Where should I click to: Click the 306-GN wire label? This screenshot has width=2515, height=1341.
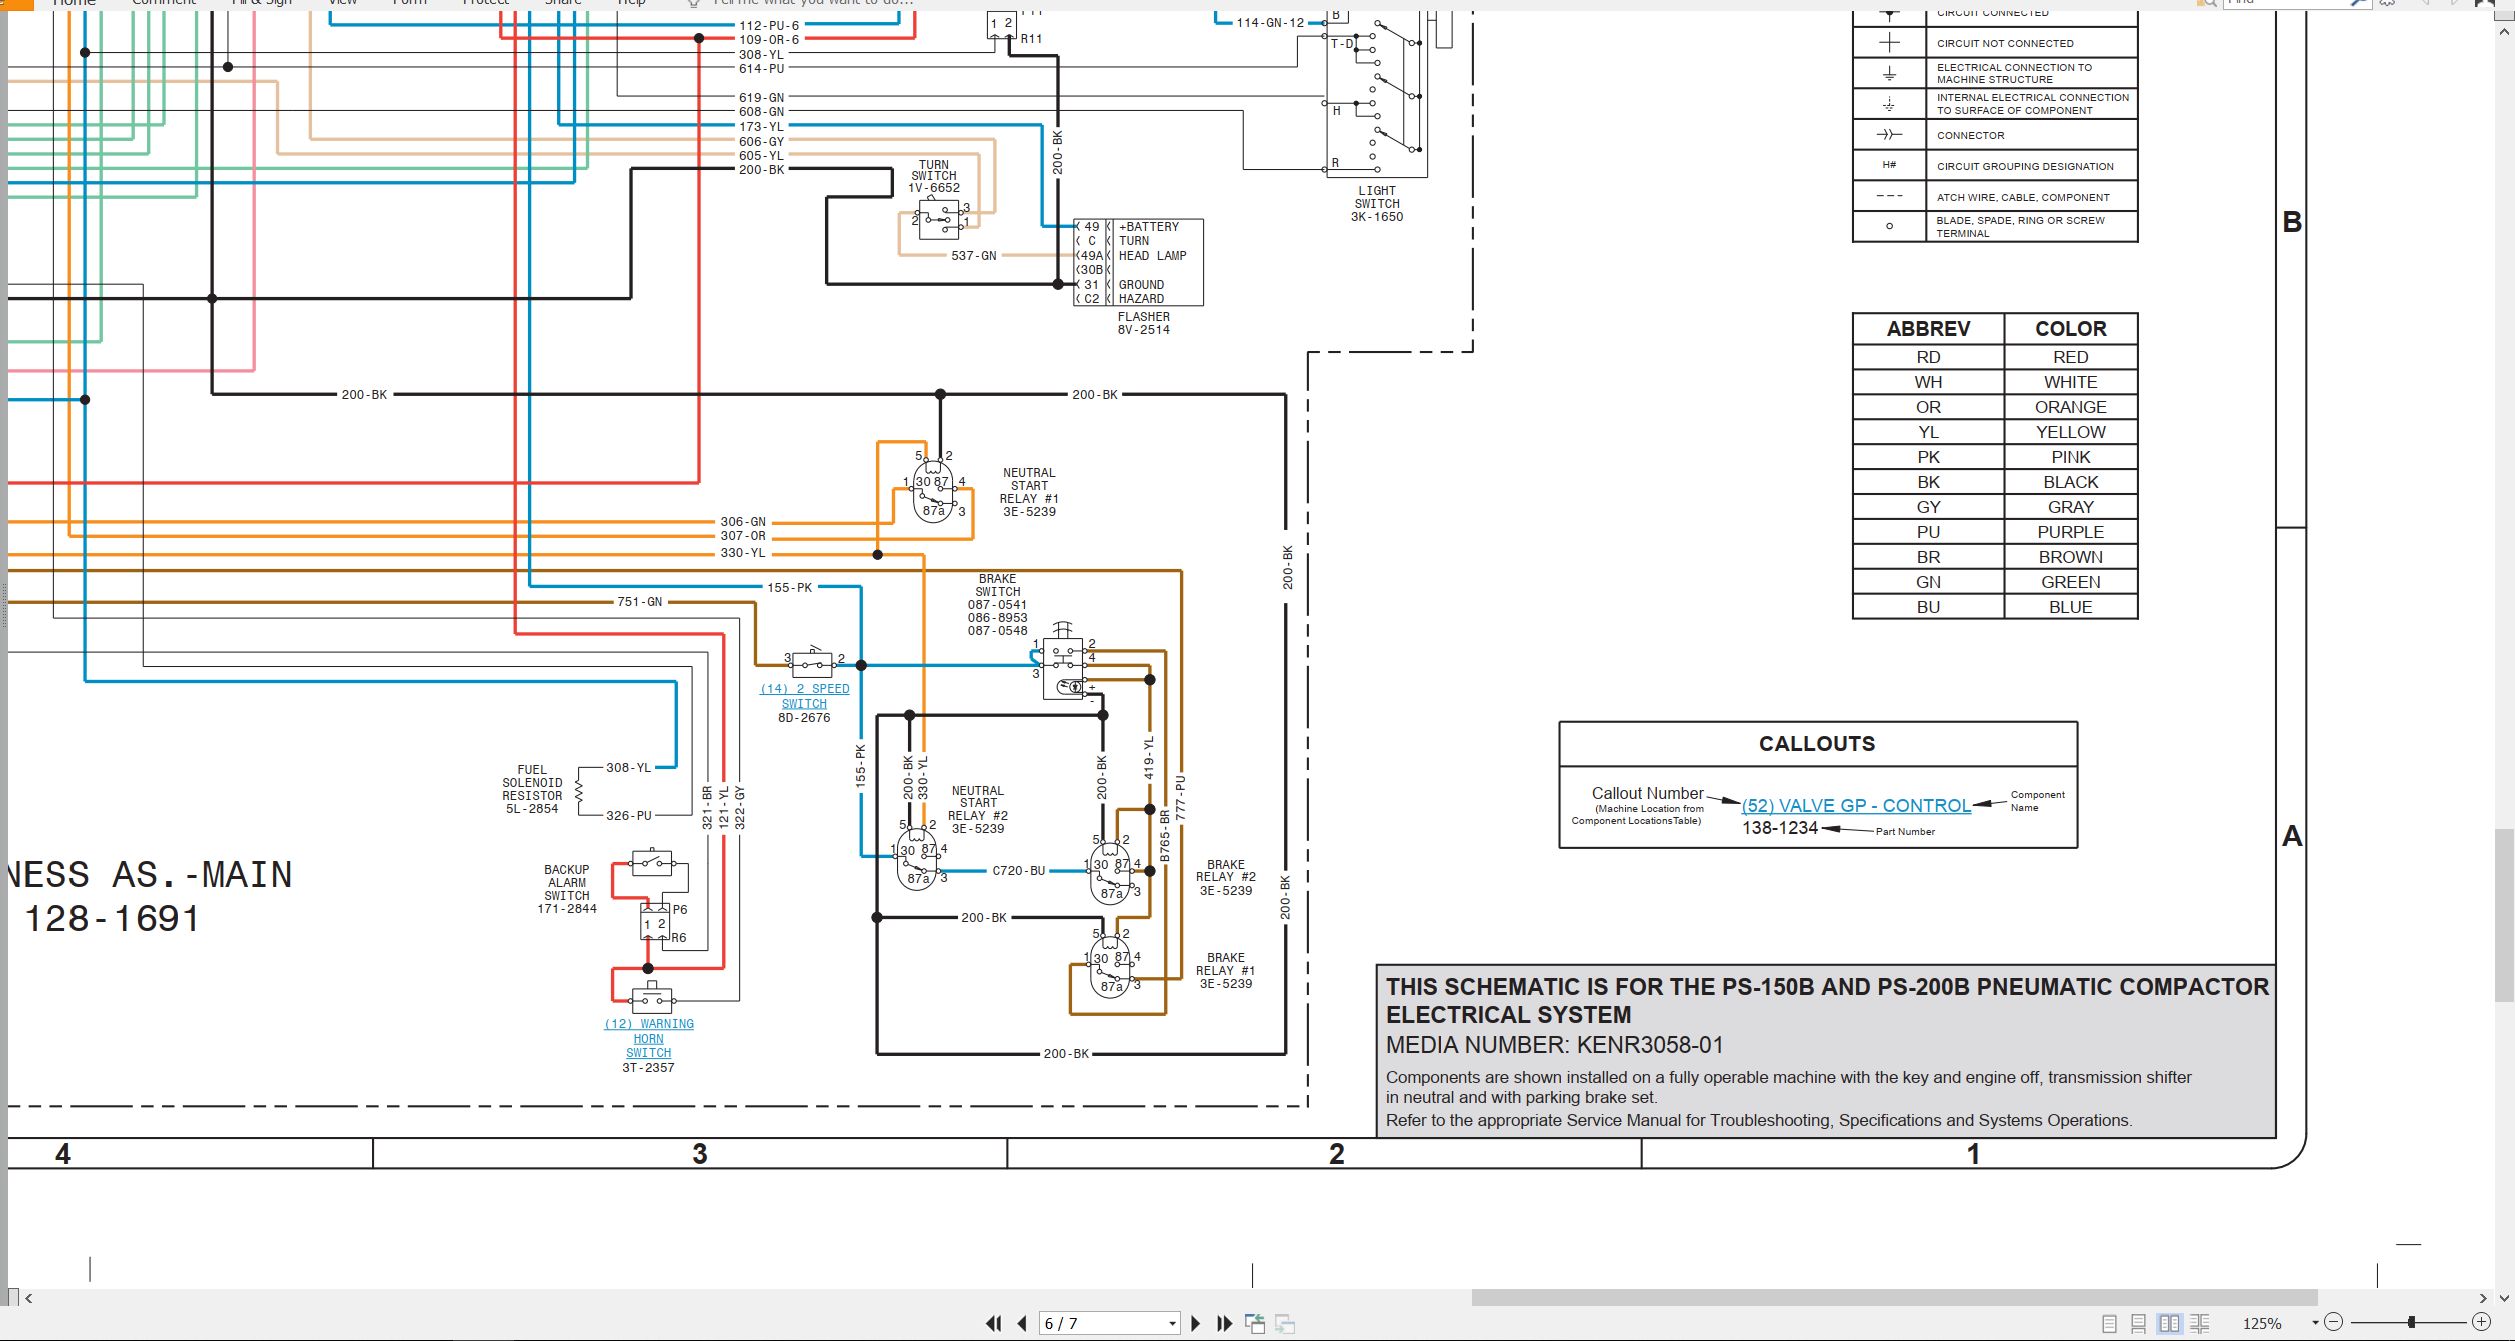pyautogui.click(x=743, y=522)
